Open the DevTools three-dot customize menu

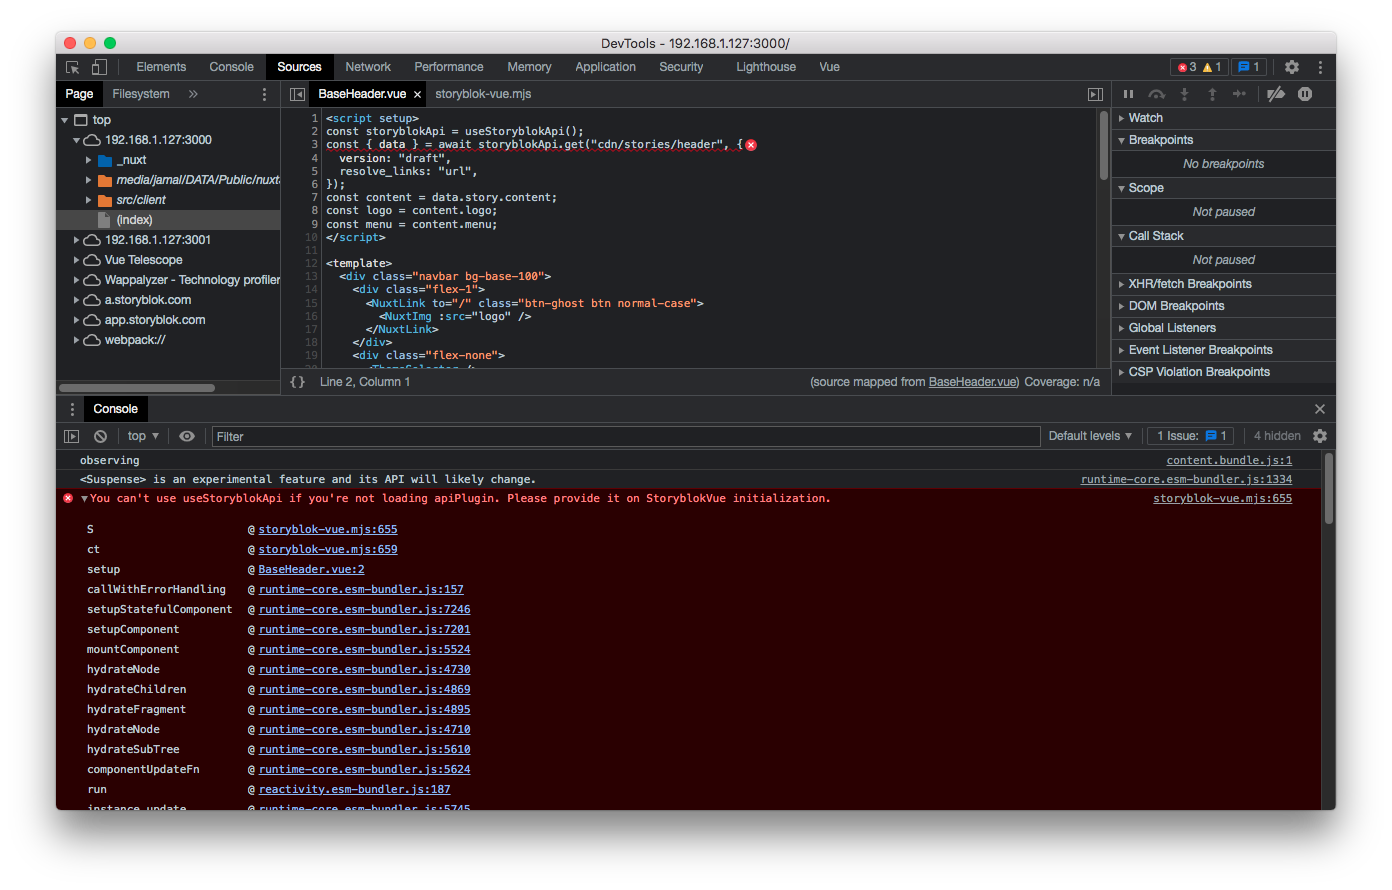1320,67
